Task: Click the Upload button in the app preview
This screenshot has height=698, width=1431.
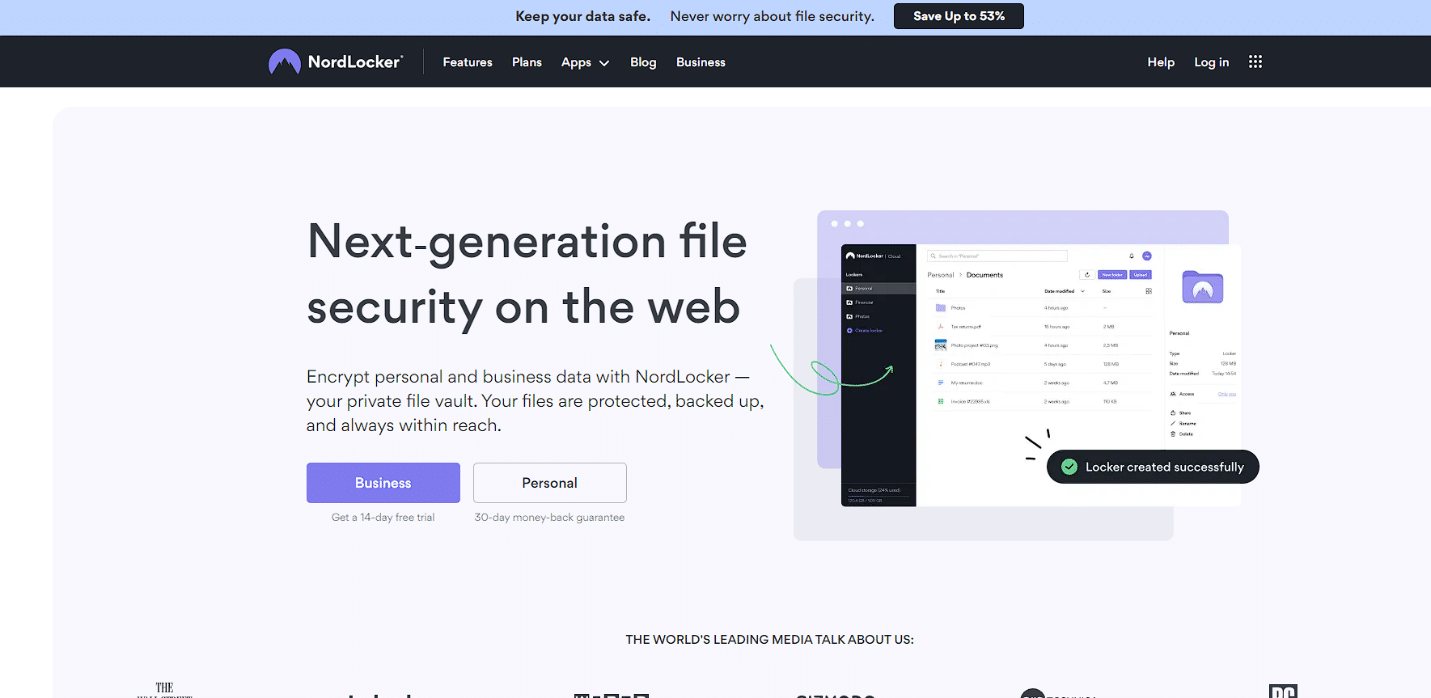Action: click(x=1140, y=275)
